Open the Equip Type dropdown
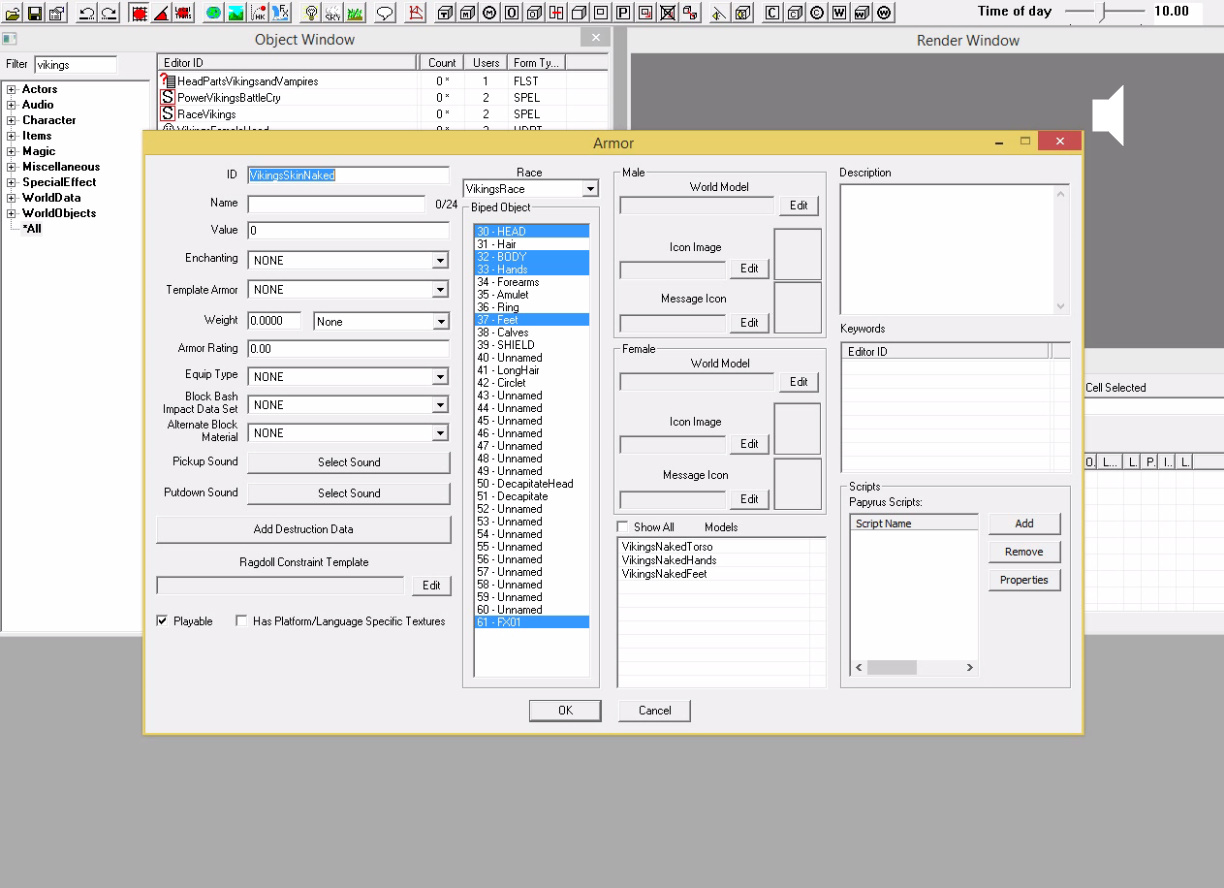Screen dimensions: 1224x888 (x=440, y=377)
